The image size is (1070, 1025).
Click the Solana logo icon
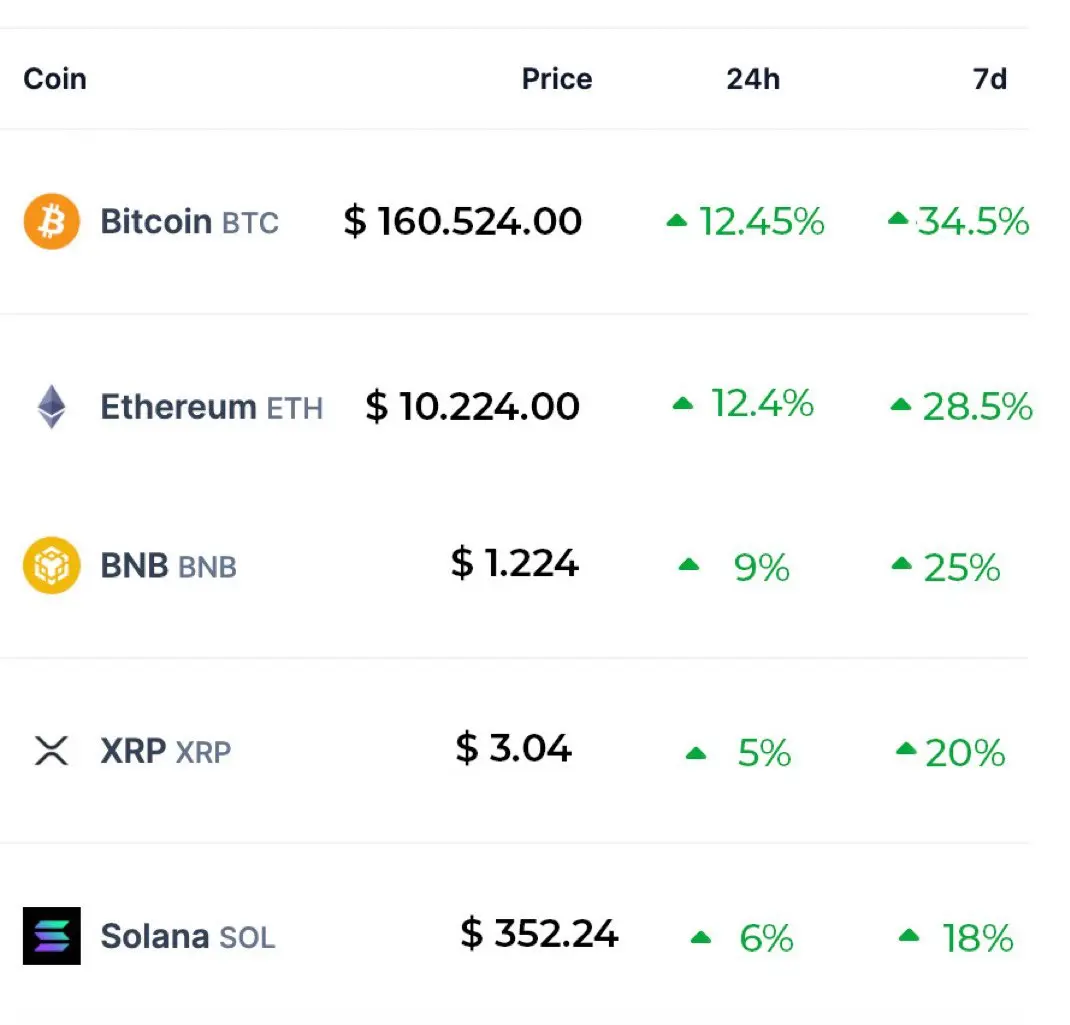[51, 936]
